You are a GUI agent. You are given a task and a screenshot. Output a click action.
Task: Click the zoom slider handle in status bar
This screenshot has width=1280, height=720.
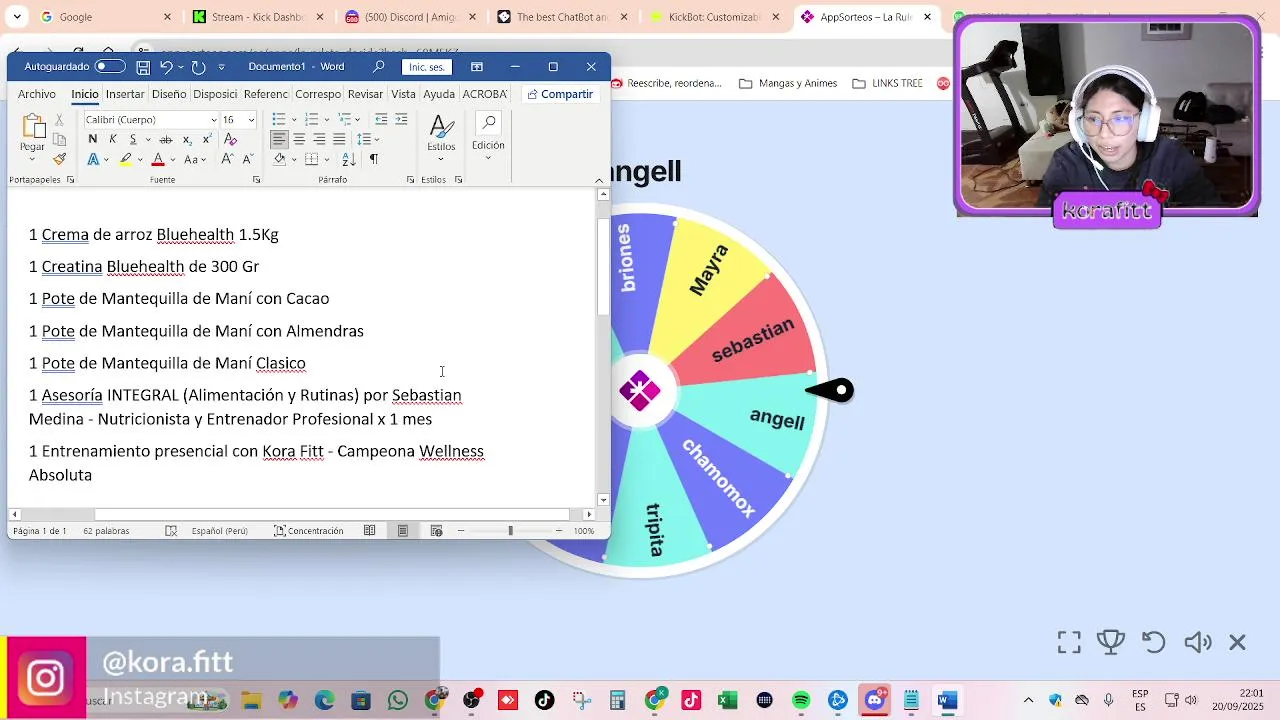tap(510, 531)
